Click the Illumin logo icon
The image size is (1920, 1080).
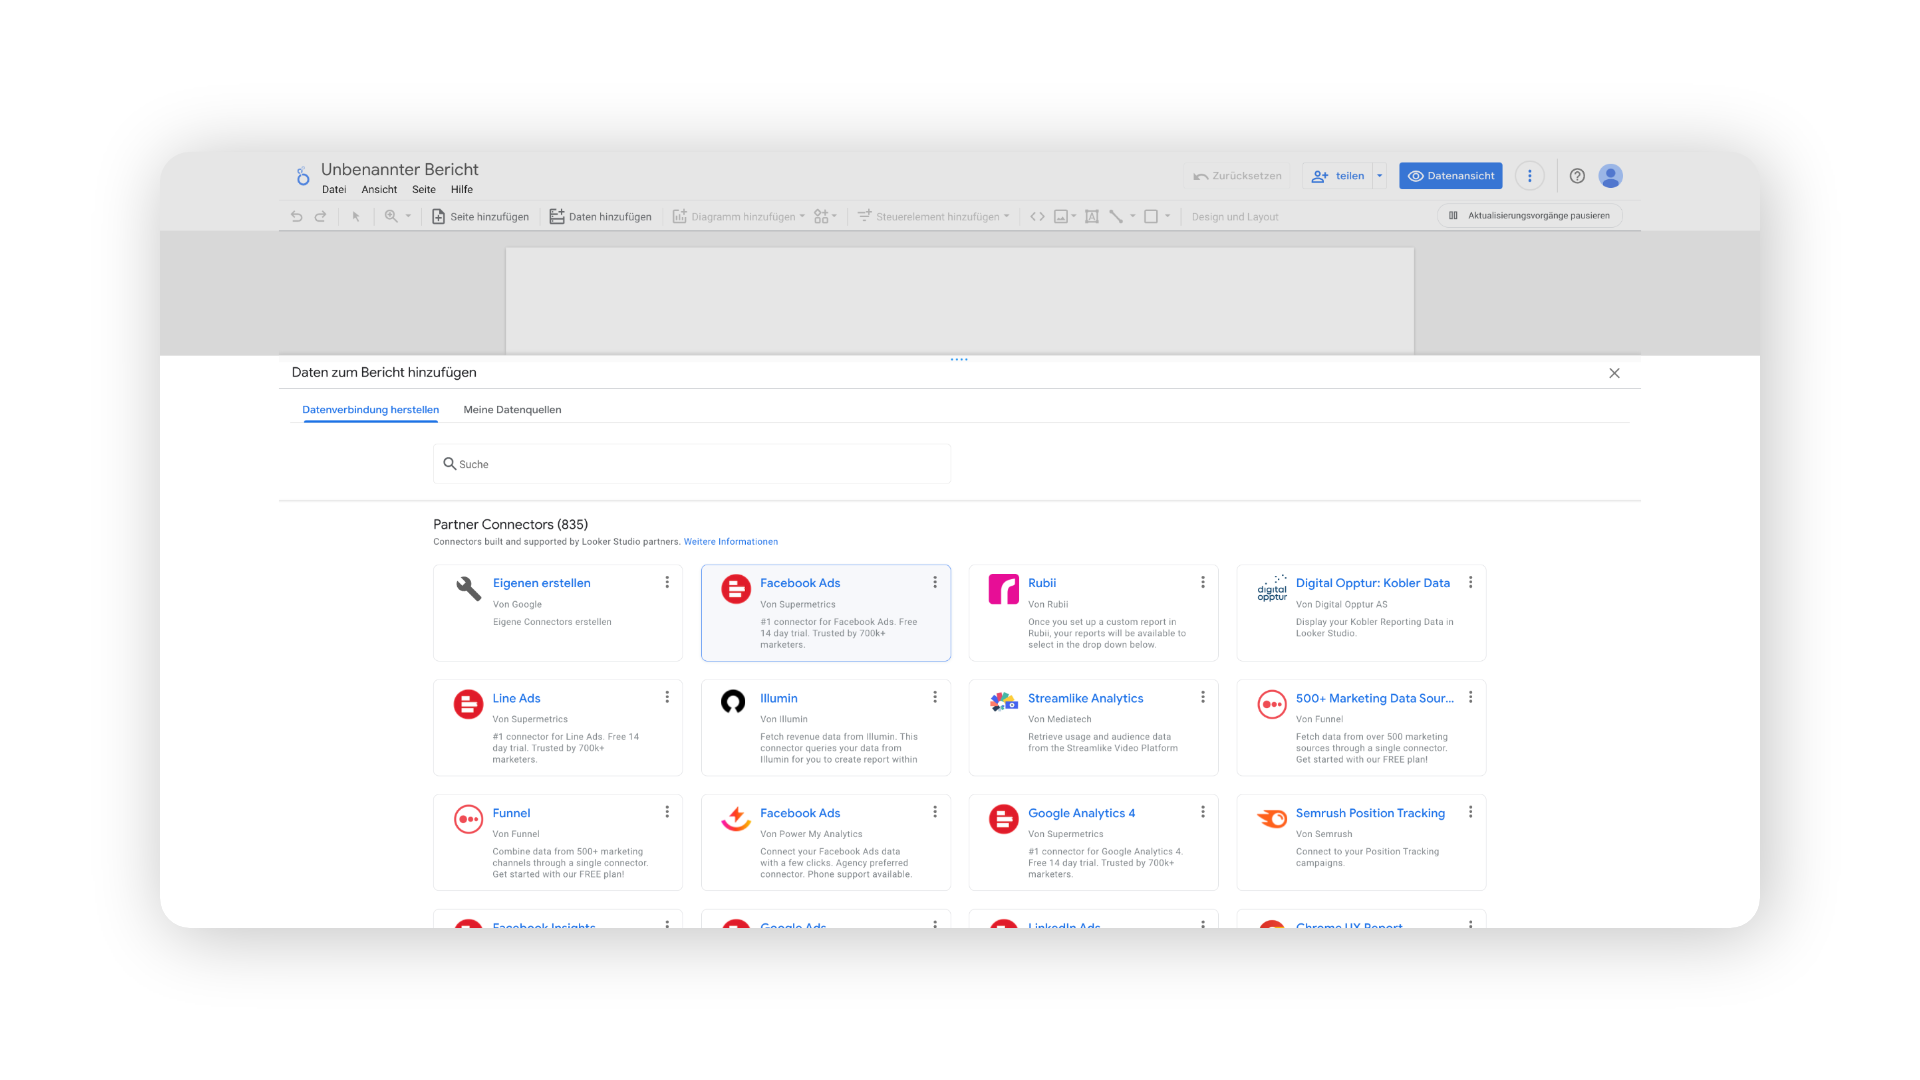[x=733, y=702]
